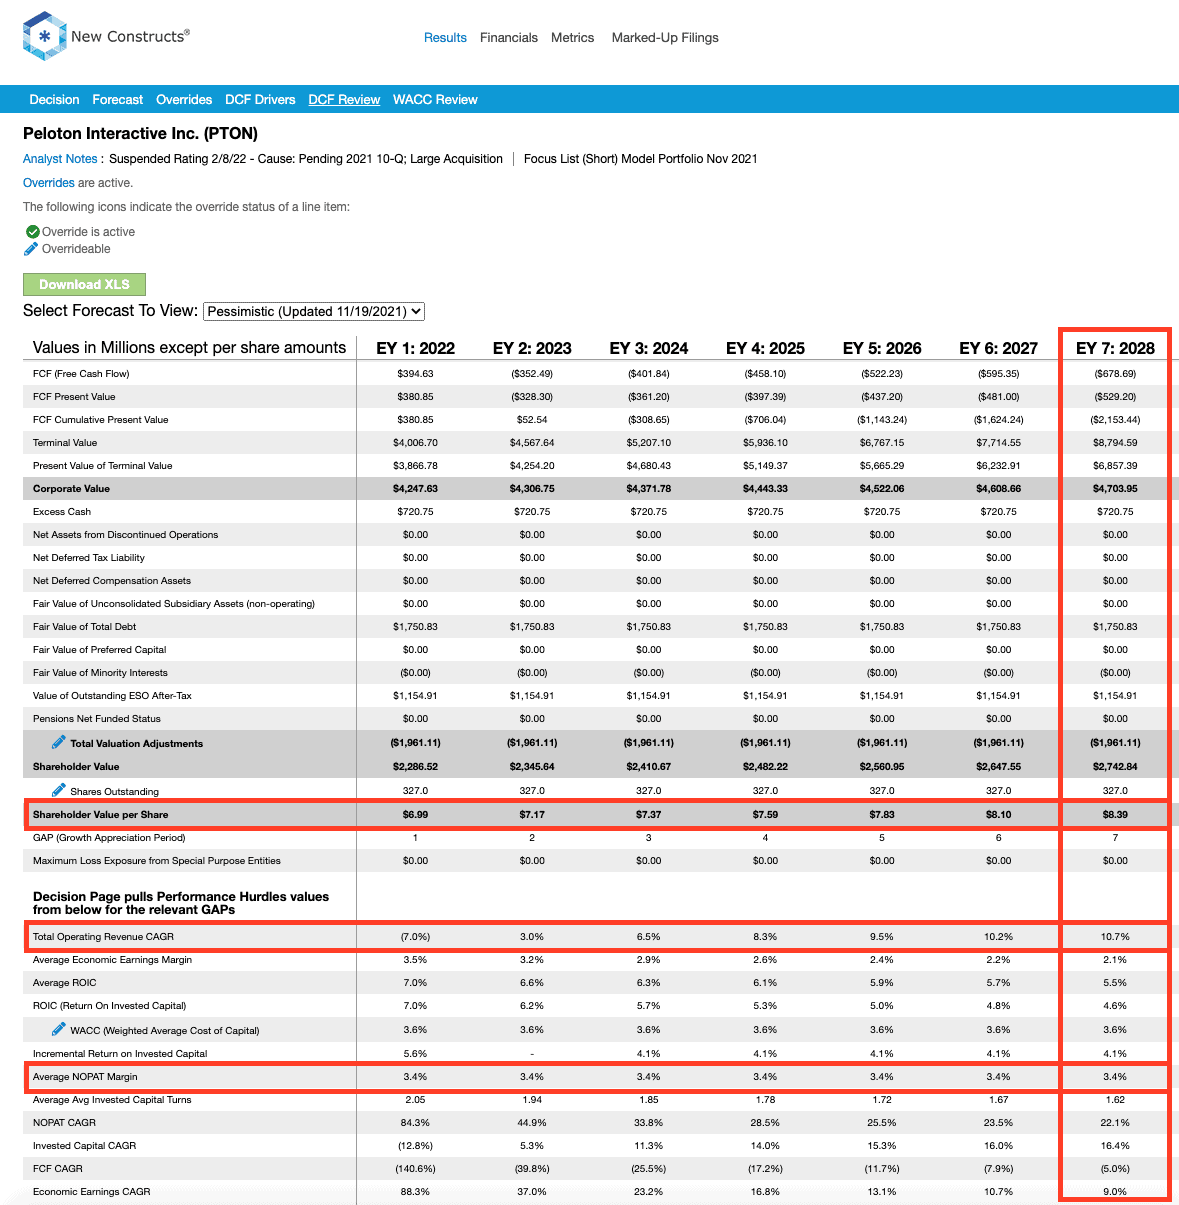Image resolution: width=1179 pixels, height=1205 pixels.
Task: Click the Economic Earnings CAGR label
Action: [x=91, y=1192]
